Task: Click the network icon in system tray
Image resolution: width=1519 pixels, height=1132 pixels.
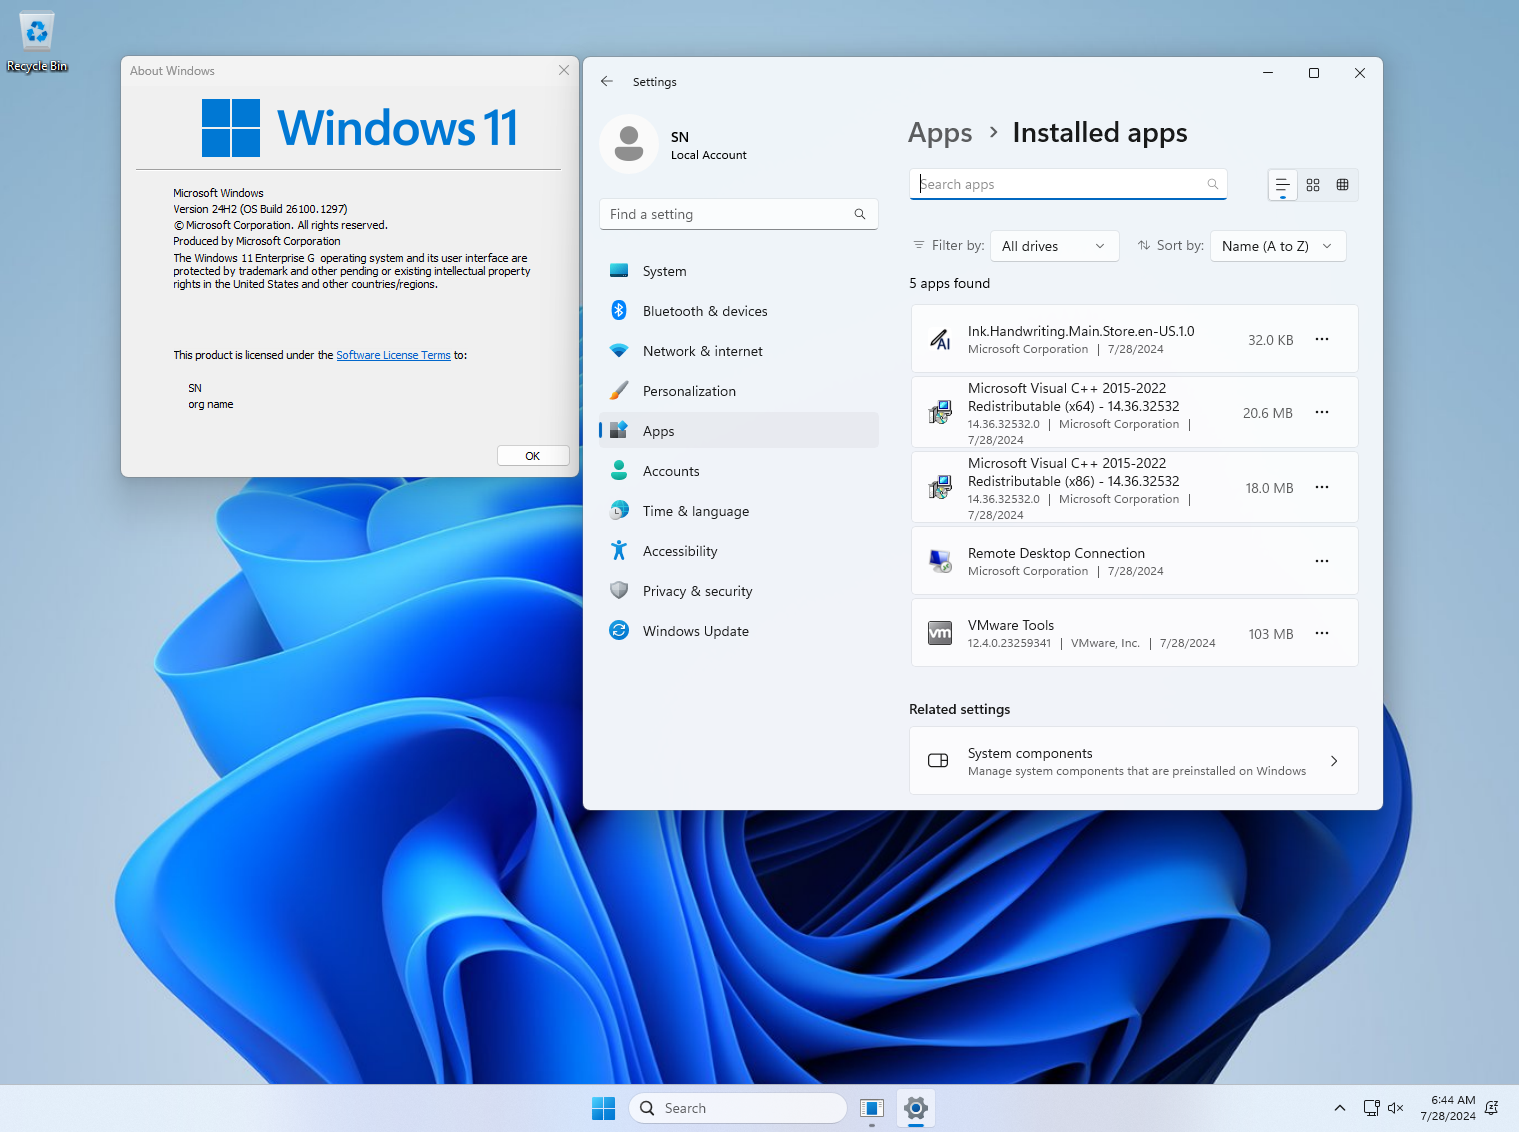Action: [1372, 1108]
